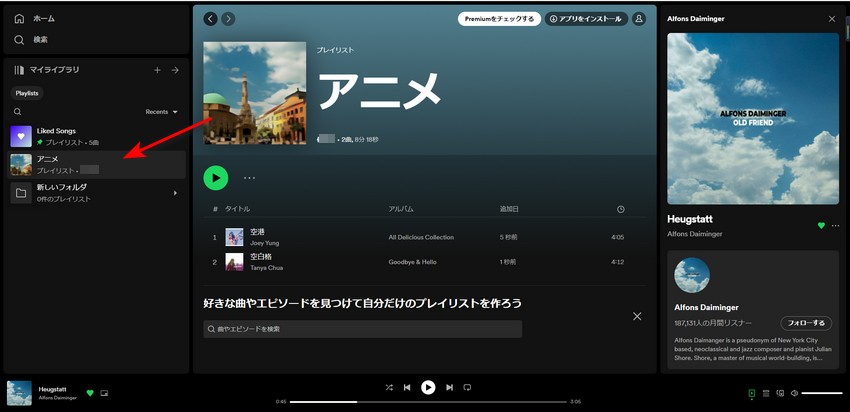Expand 新しいフォルダ folder arrow
Image resolution: width=850 pixels, height=412 pixels.
pyautogui.click(x=175, y=193)
